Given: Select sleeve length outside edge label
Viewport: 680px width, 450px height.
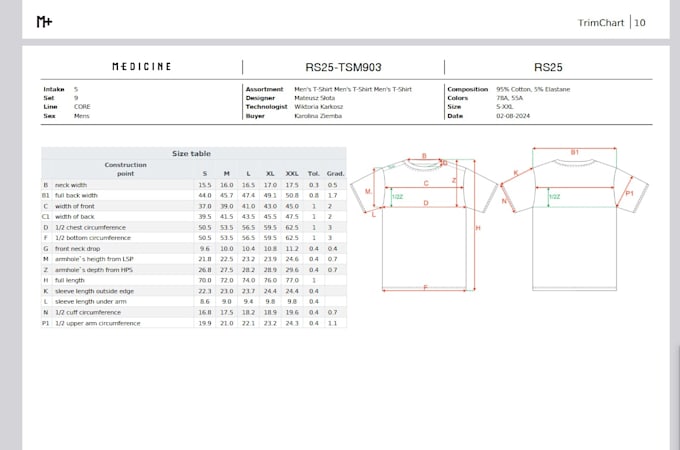Looking at the screenshot, I should (94, 291).
